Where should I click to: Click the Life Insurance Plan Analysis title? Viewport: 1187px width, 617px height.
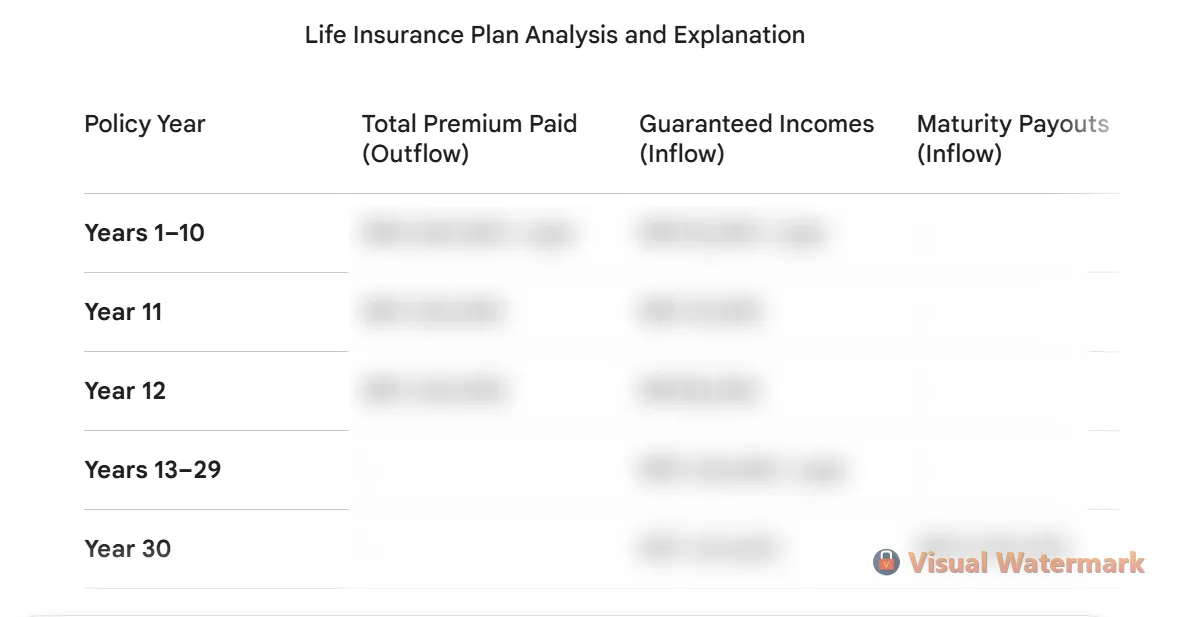click(x=554, y=35)
